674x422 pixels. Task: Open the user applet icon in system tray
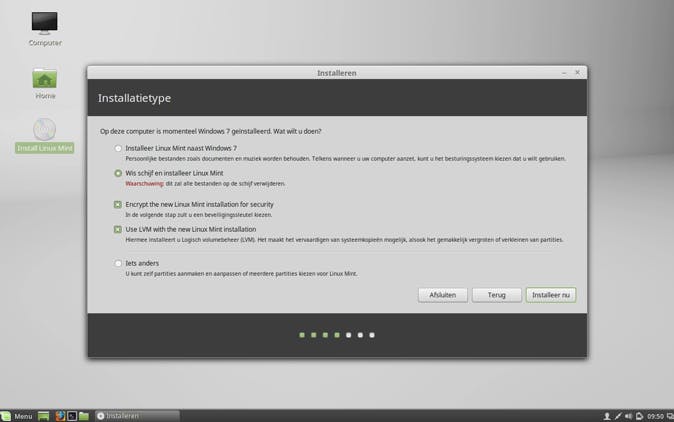point(607,416)
